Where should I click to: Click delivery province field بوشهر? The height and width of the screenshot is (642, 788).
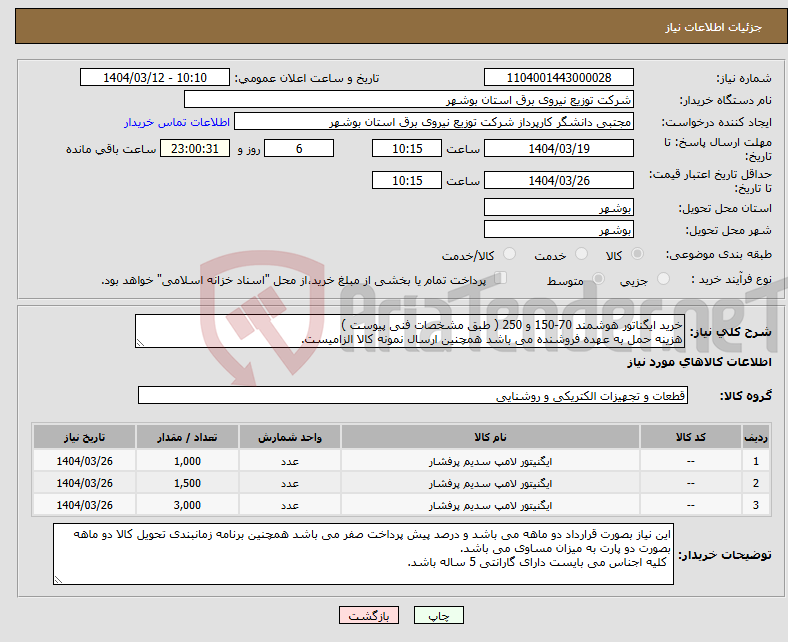pos(558,207)
